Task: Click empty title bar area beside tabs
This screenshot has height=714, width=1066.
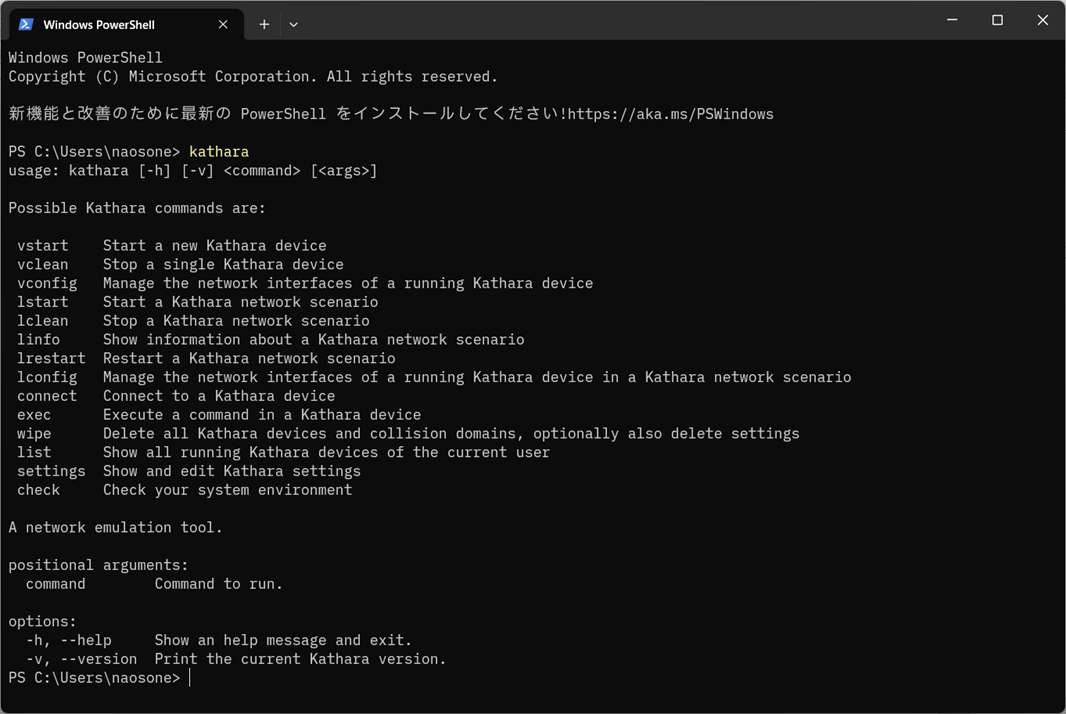Action: (612, 20)
